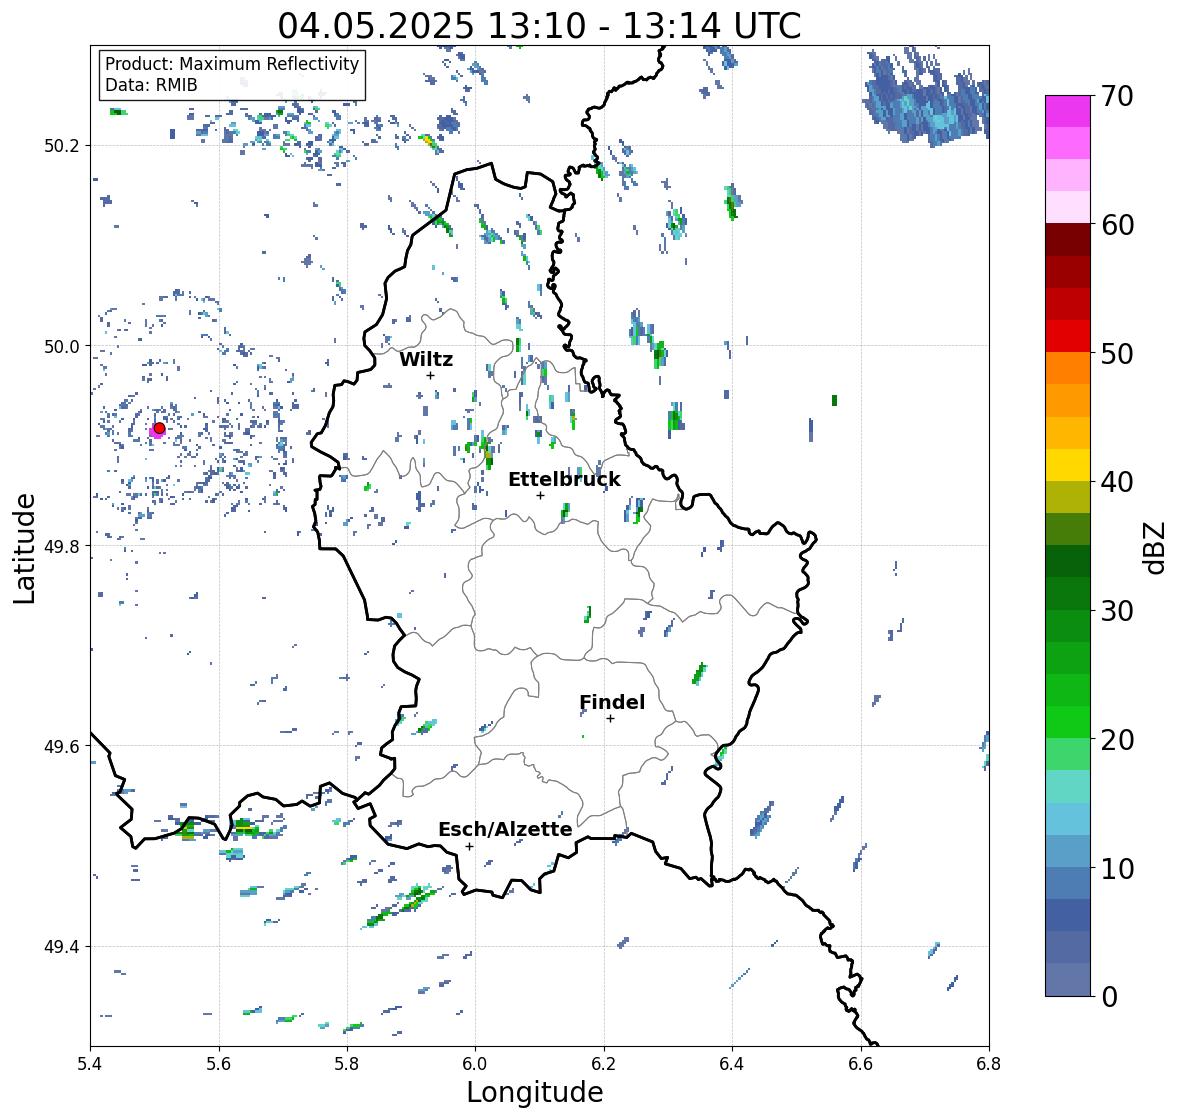The width and height of the screenshot is (1179, 1117).
Task: Click the 6.2 longitude tick label
Action: click(604, 1063)
